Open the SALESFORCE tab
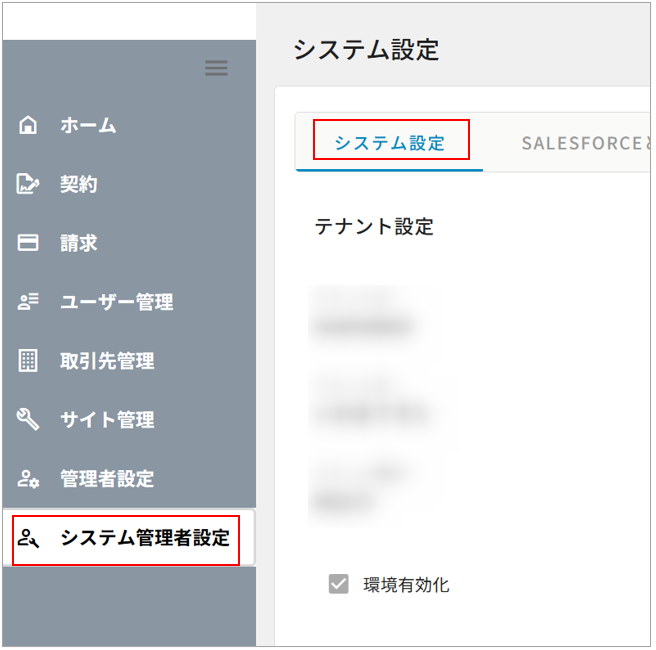The width and height of the screenshot is (656, 650). coord(580,143)
